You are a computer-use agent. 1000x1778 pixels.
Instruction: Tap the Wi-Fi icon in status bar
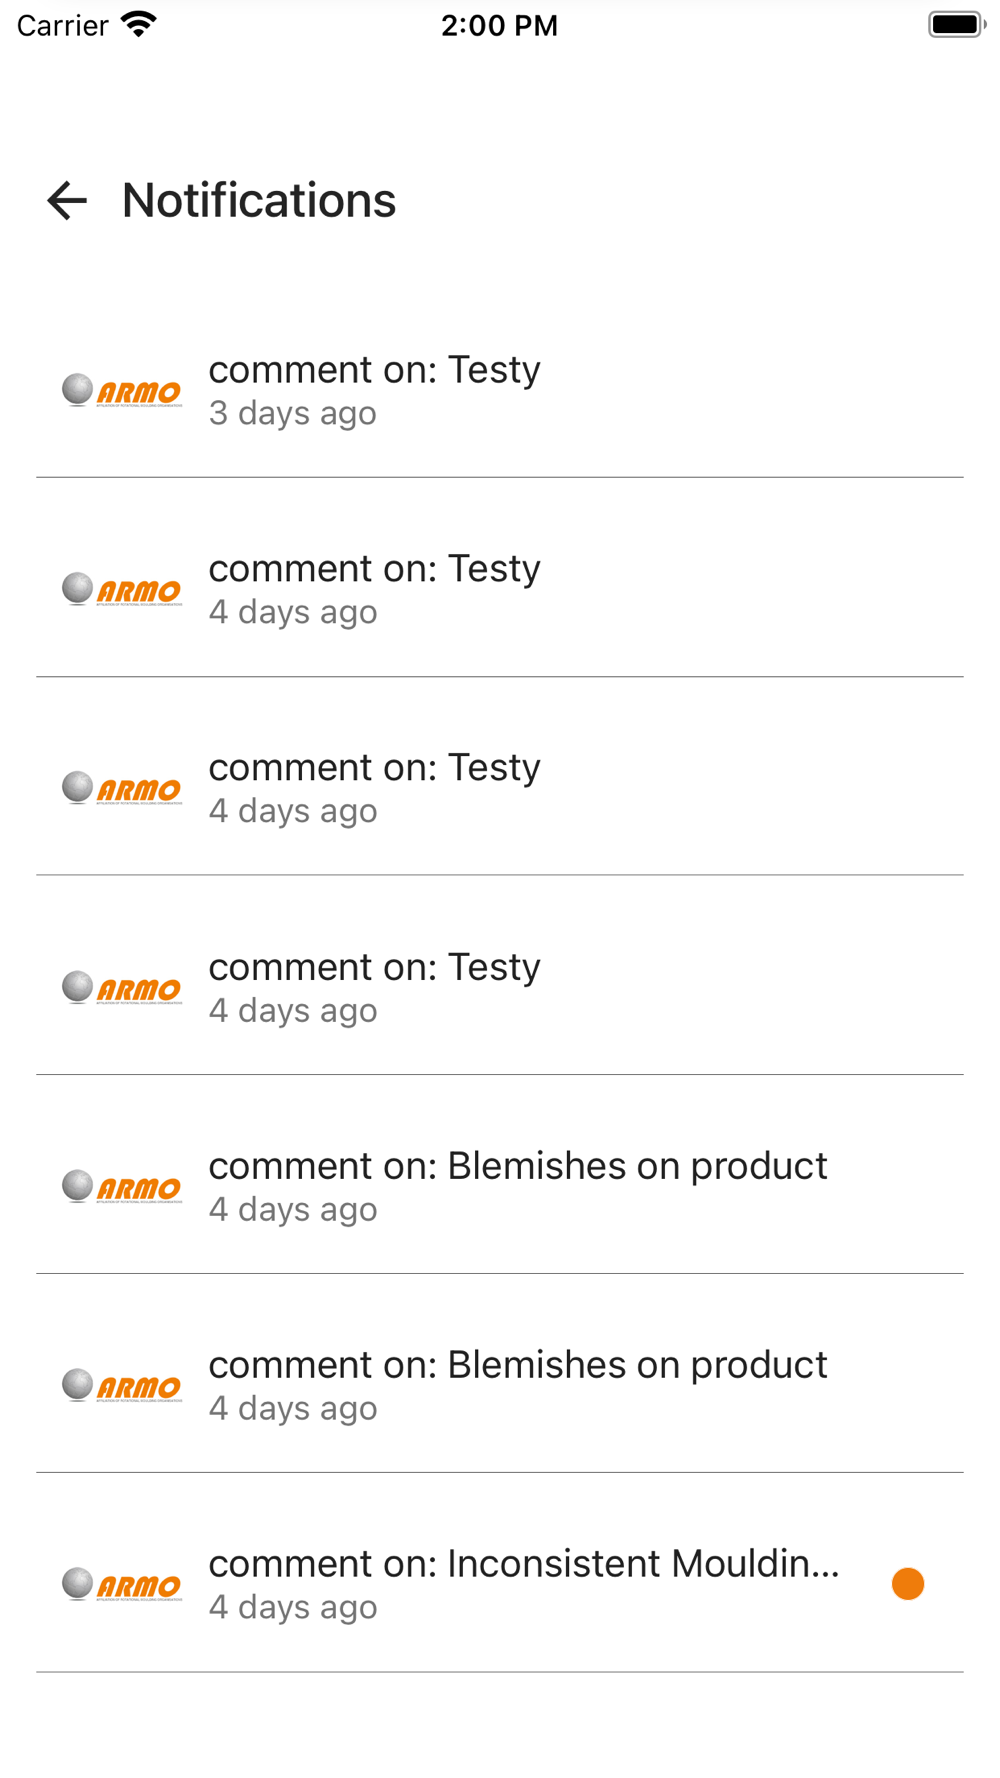tap(139, 25)
